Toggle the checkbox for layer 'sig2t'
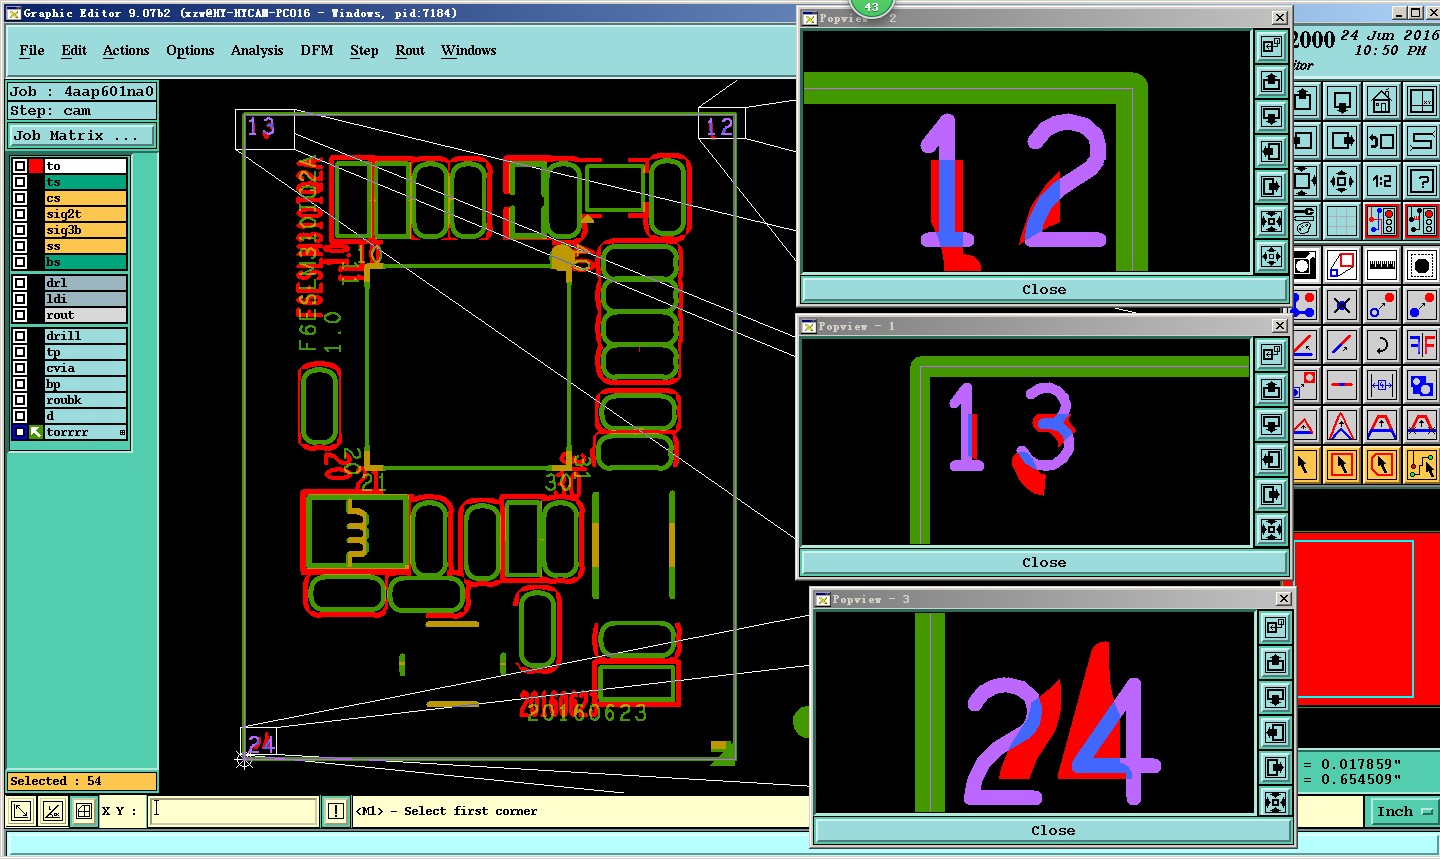 pos(20,214)
